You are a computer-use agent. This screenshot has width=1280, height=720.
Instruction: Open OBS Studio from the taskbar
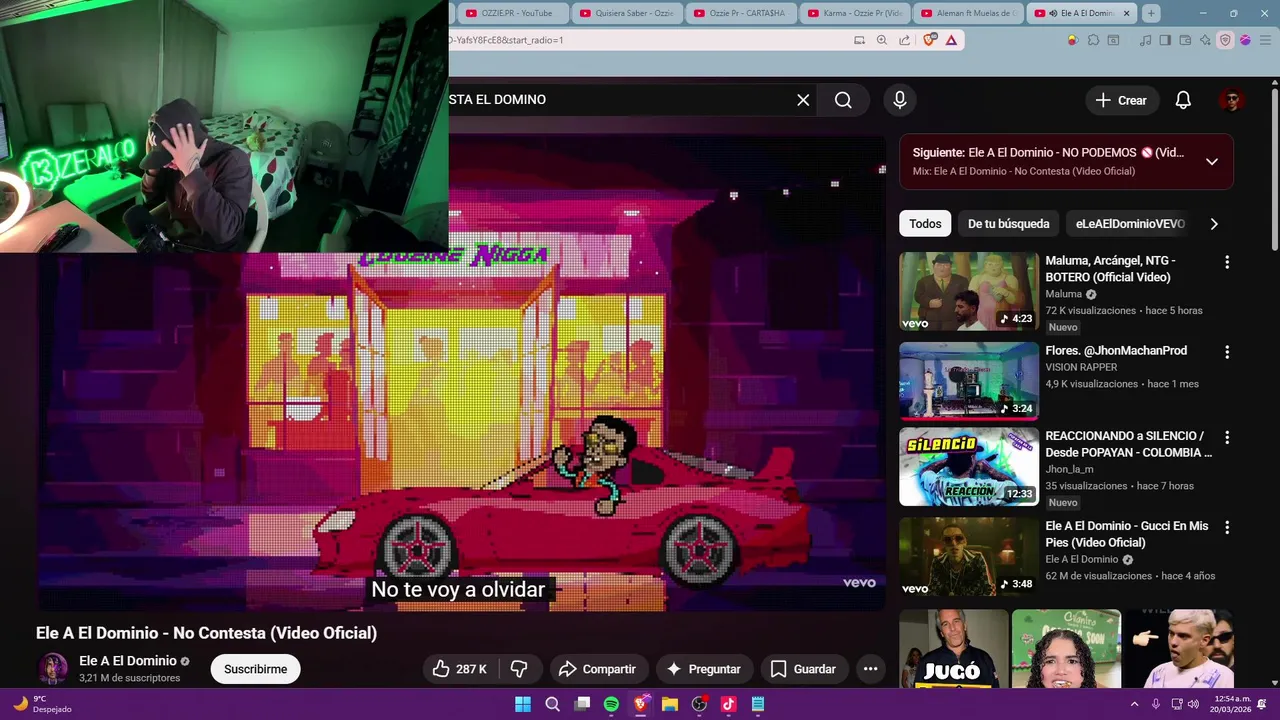(699, 704)
